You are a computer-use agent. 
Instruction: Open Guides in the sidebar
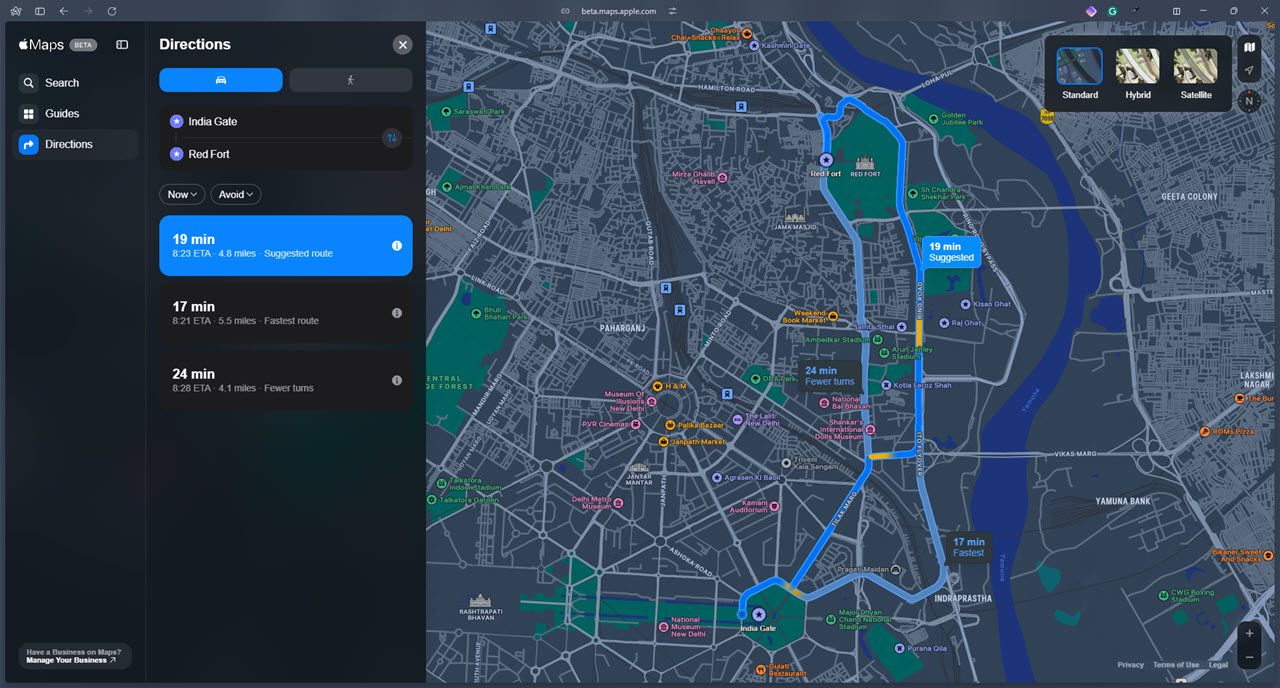pyautogui.click(x=62, y=114)
